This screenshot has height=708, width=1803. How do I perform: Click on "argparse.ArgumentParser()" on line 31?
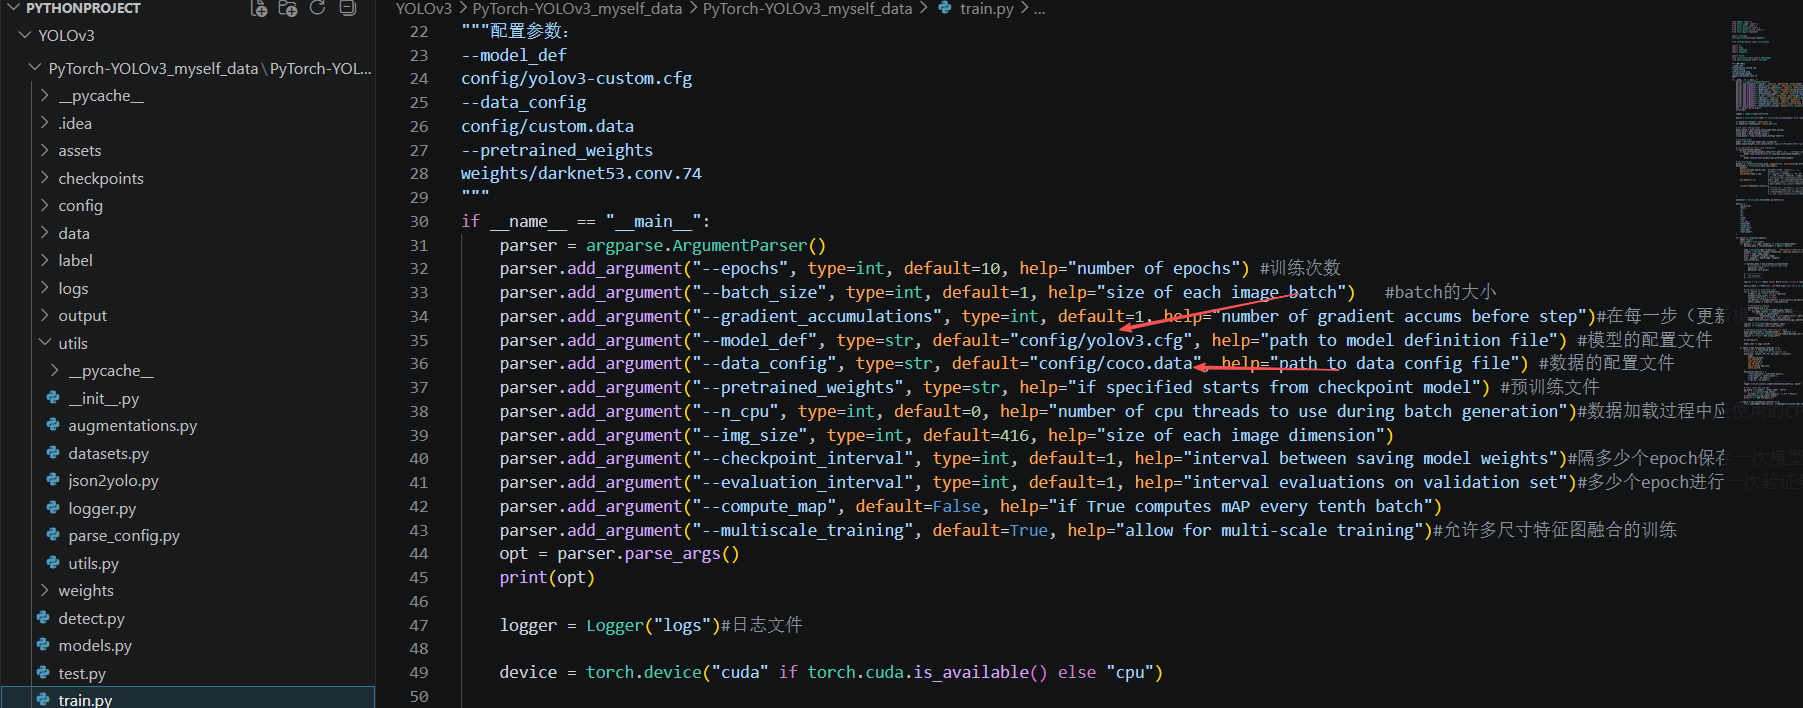pyautogui.click(x=706, y=245)
